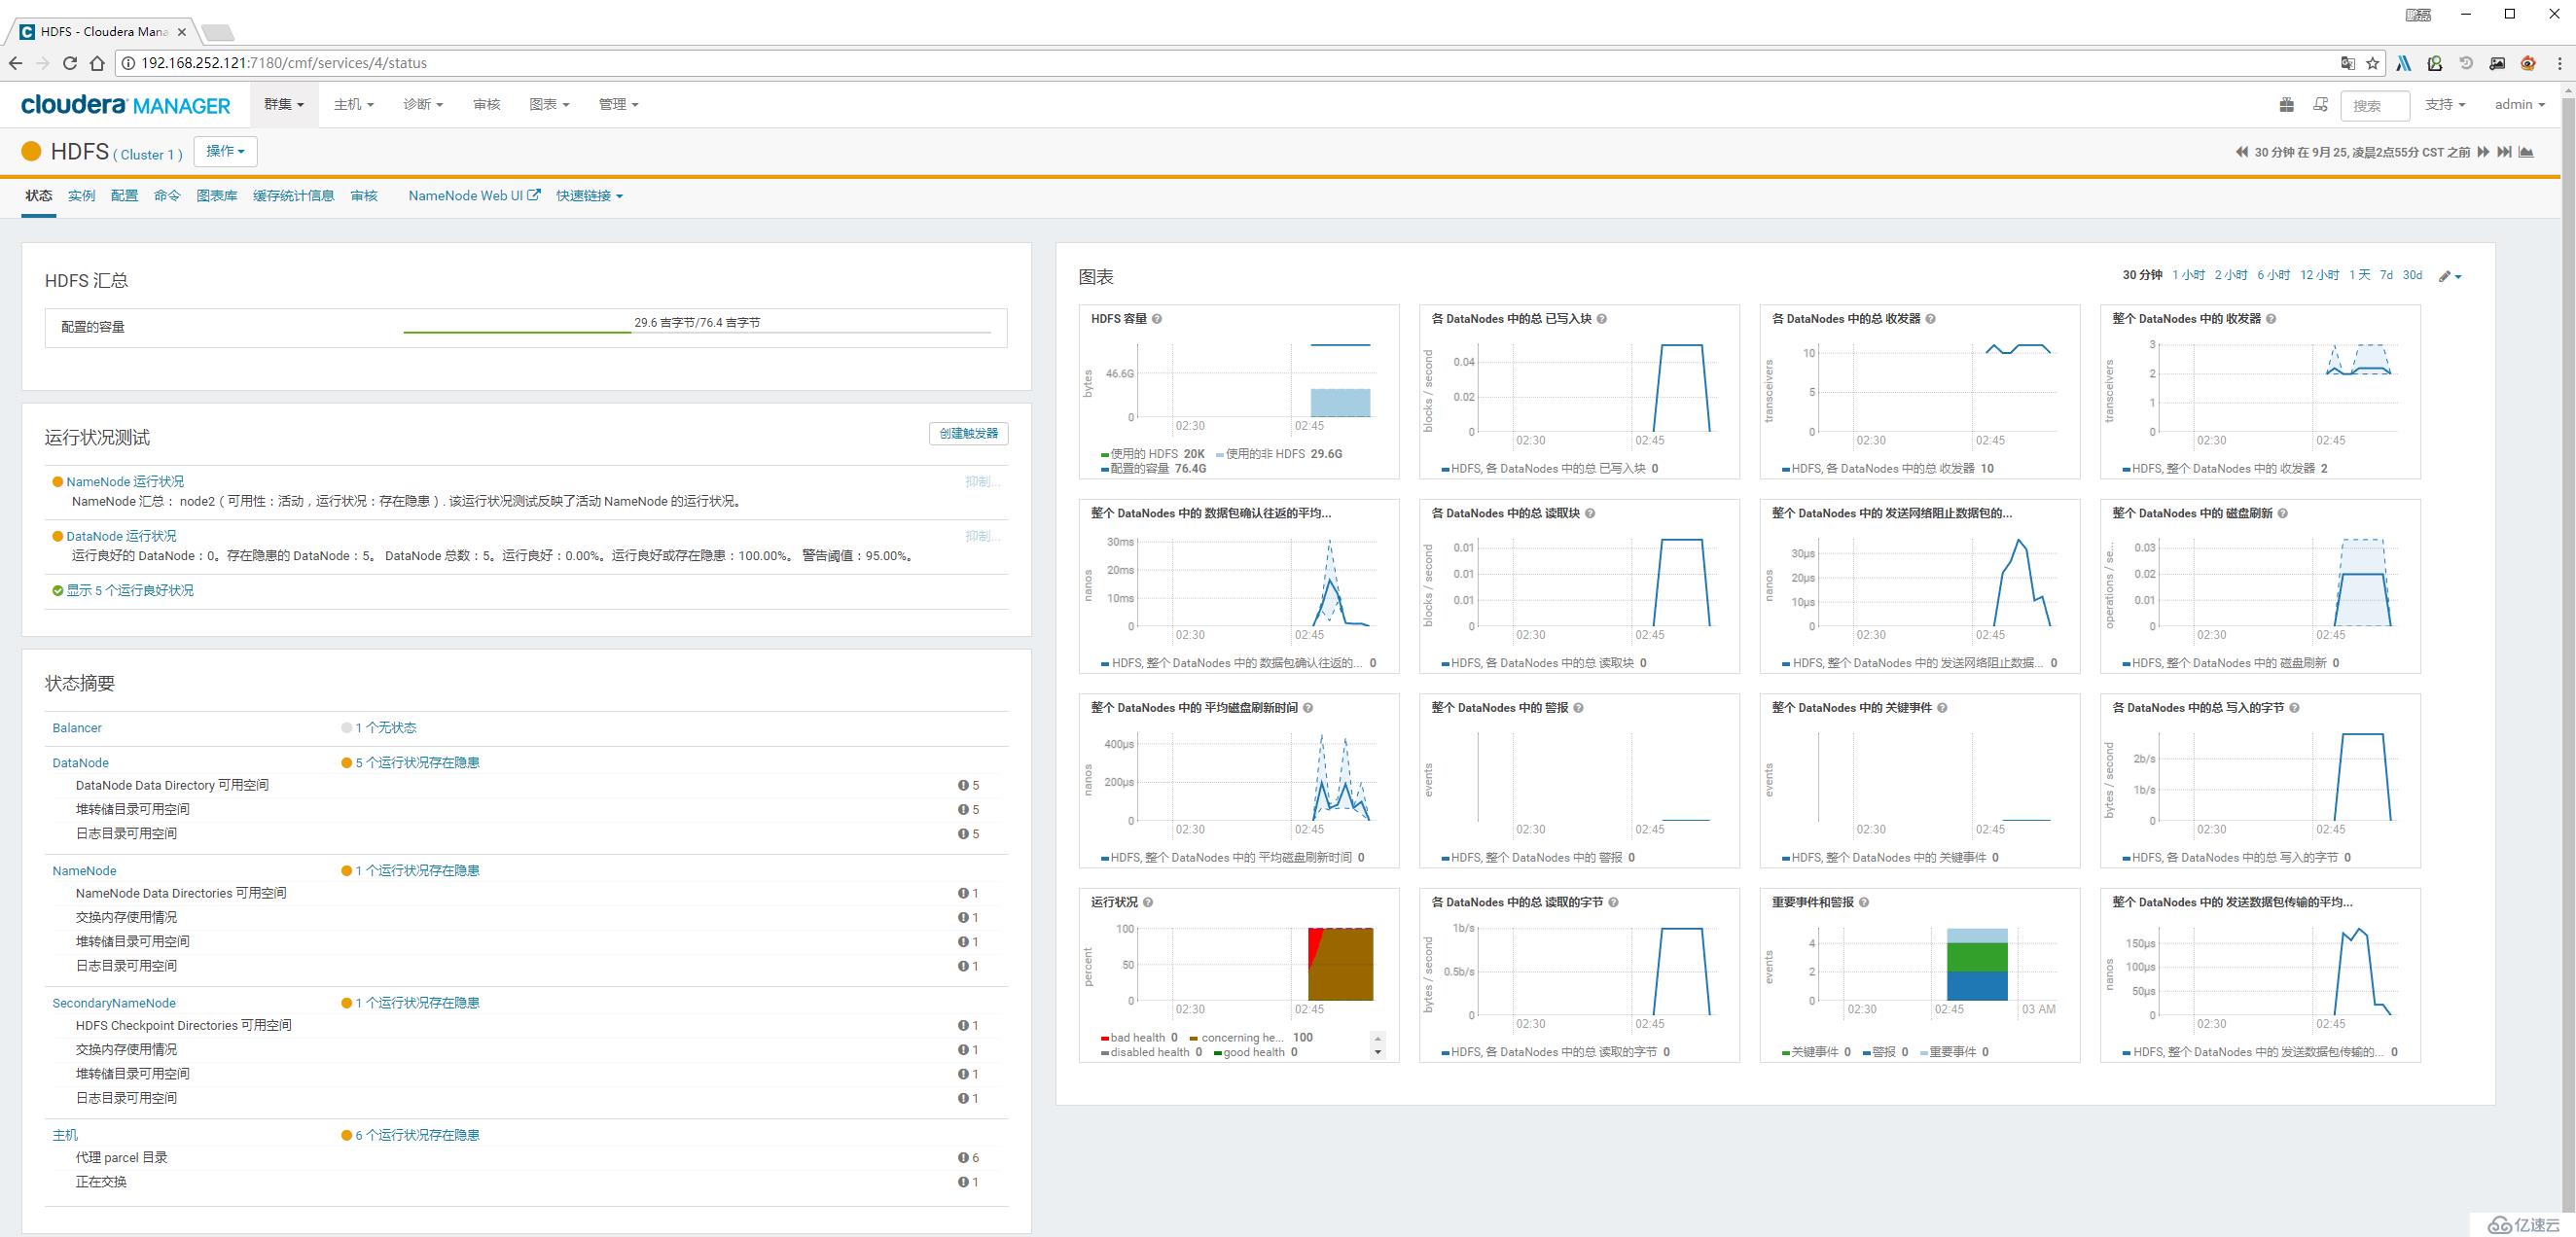Open the Balancer role link

77,728
